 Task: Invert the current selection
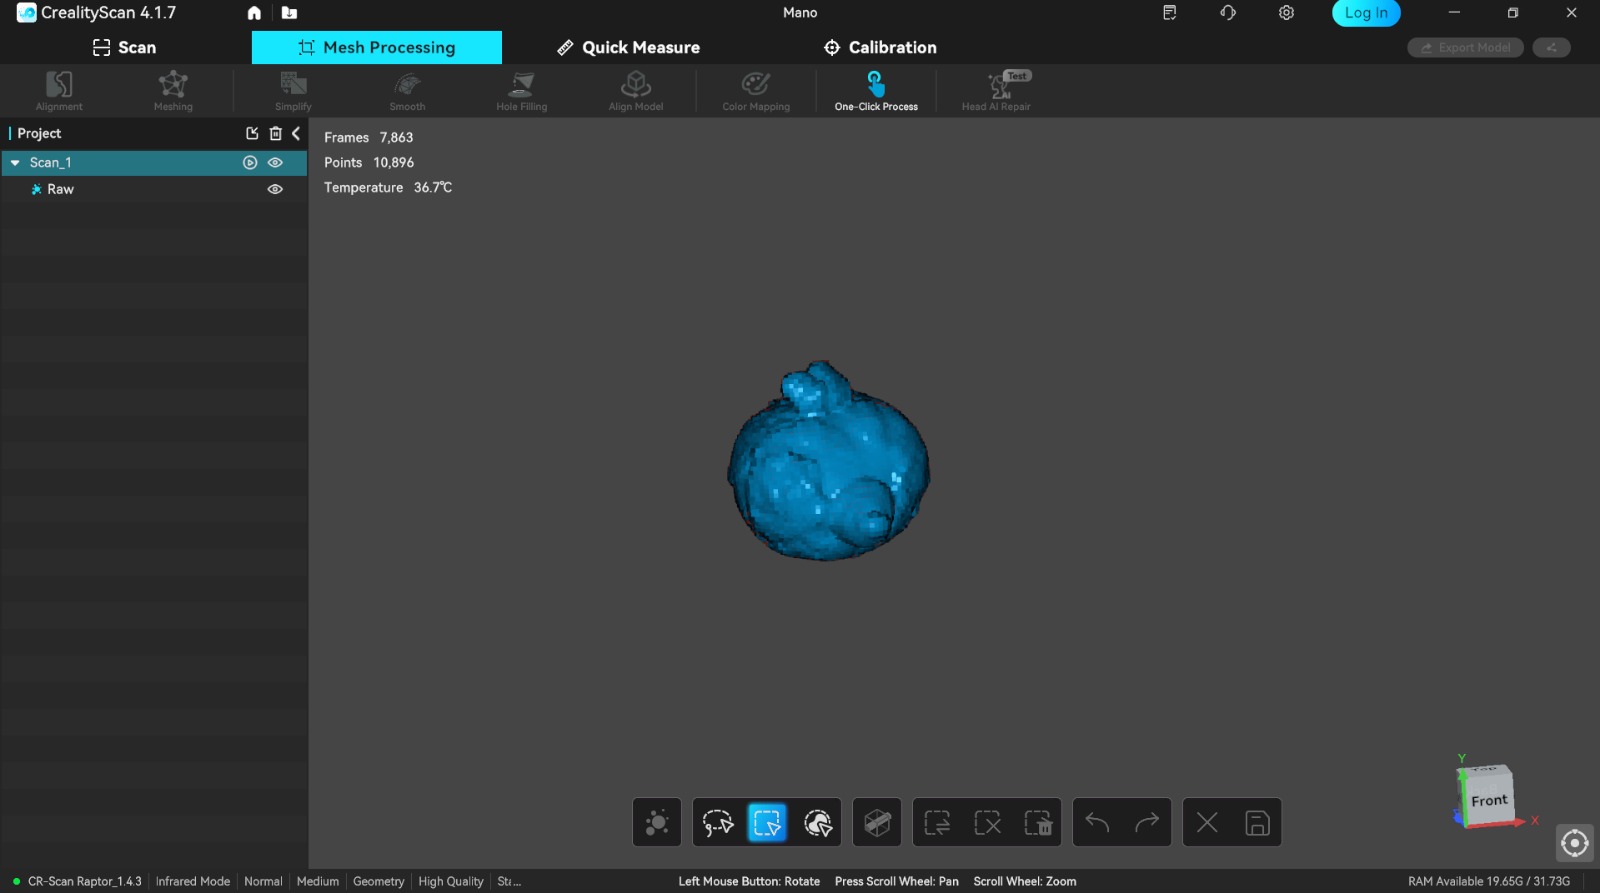937,822
